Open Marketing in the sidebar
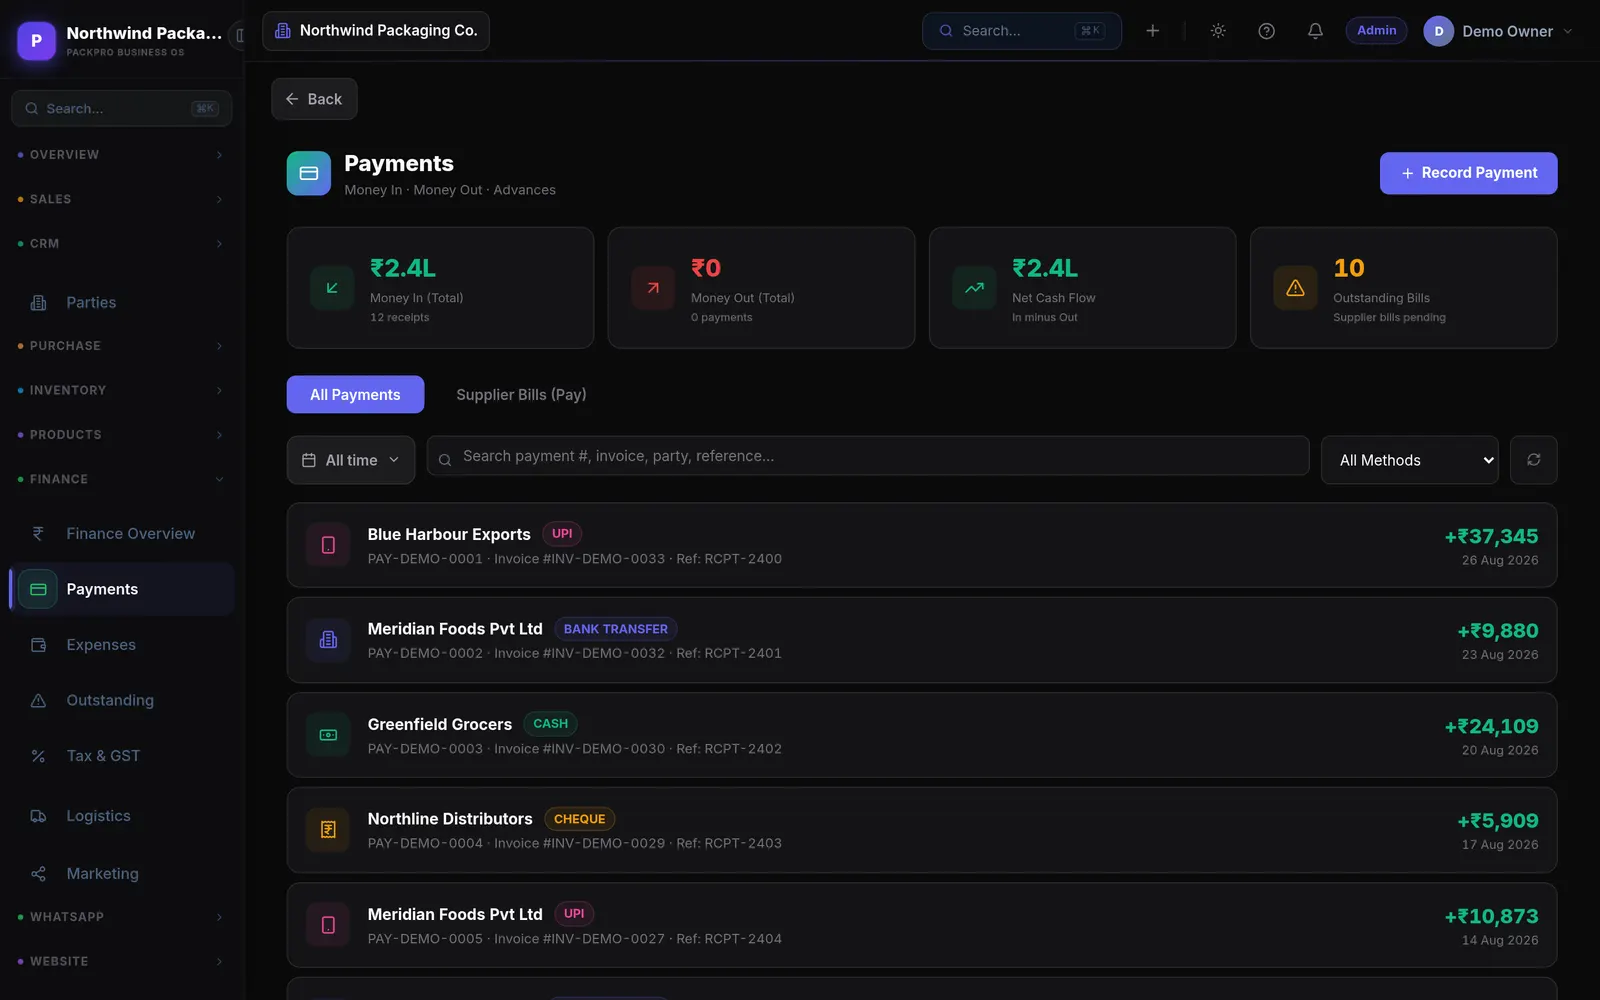1600x1000 pixels. pos(122,874)
